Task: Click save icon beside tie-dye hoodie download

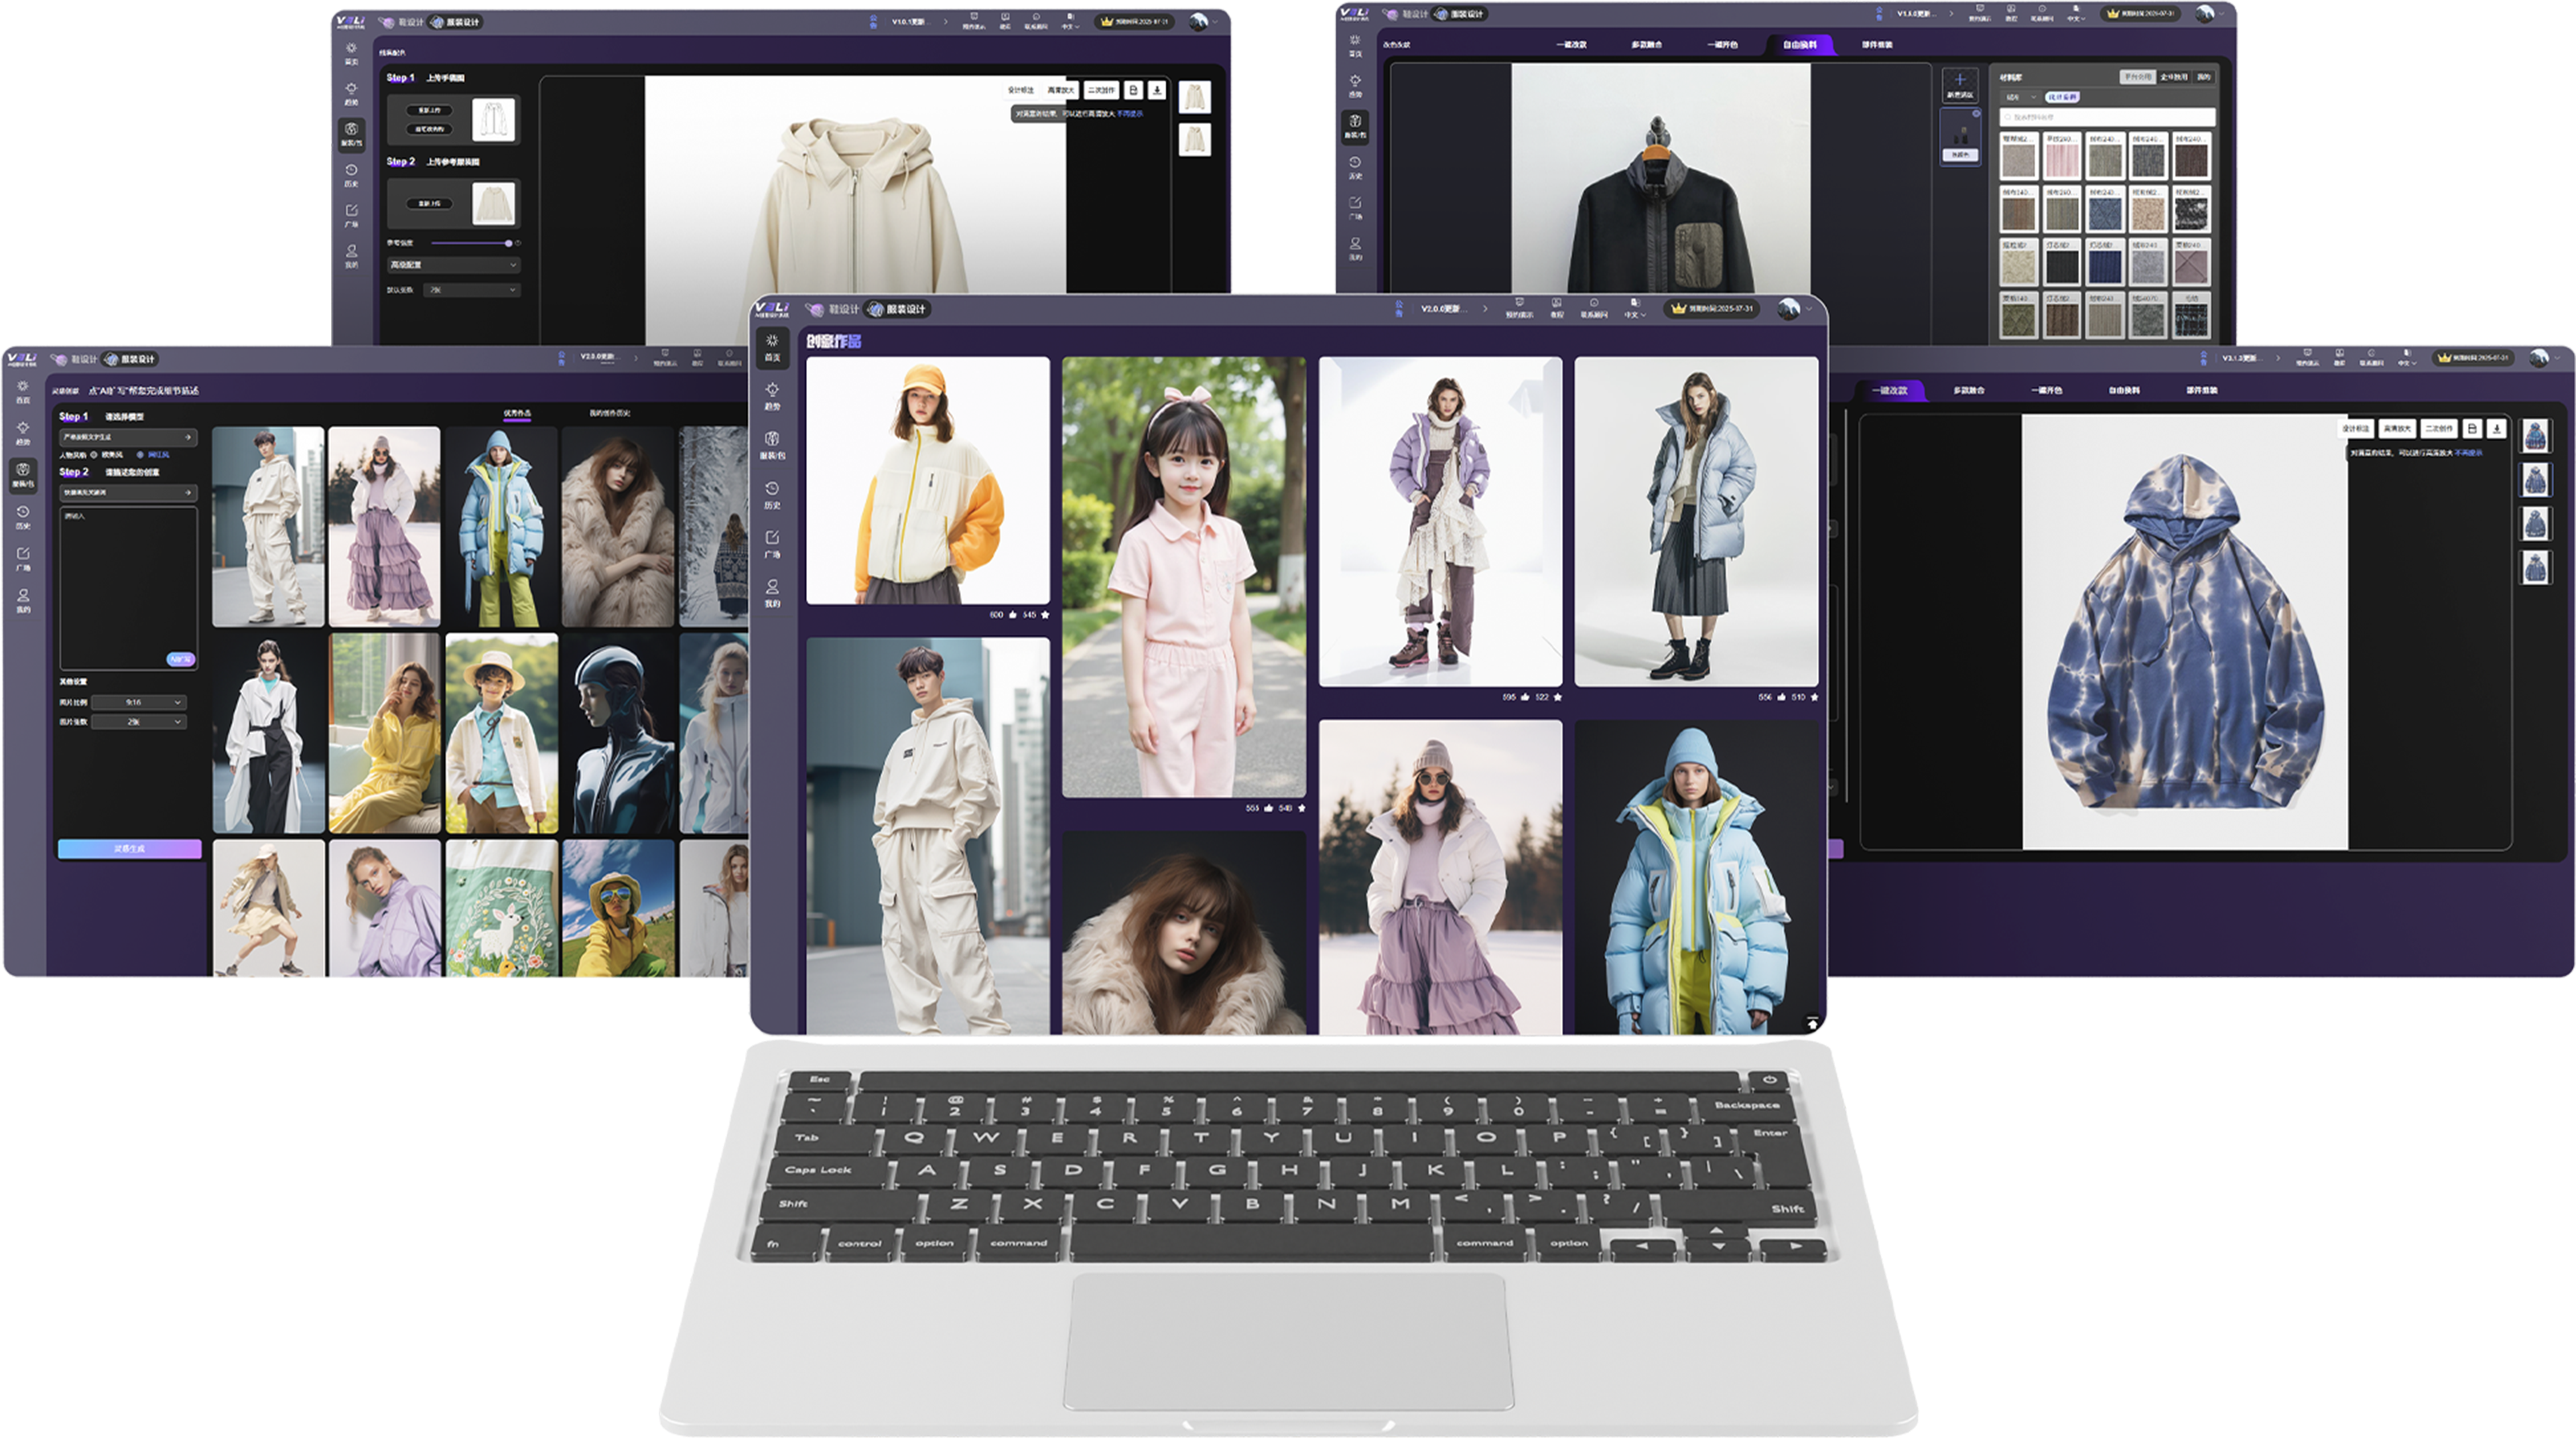Action: 2472,428
